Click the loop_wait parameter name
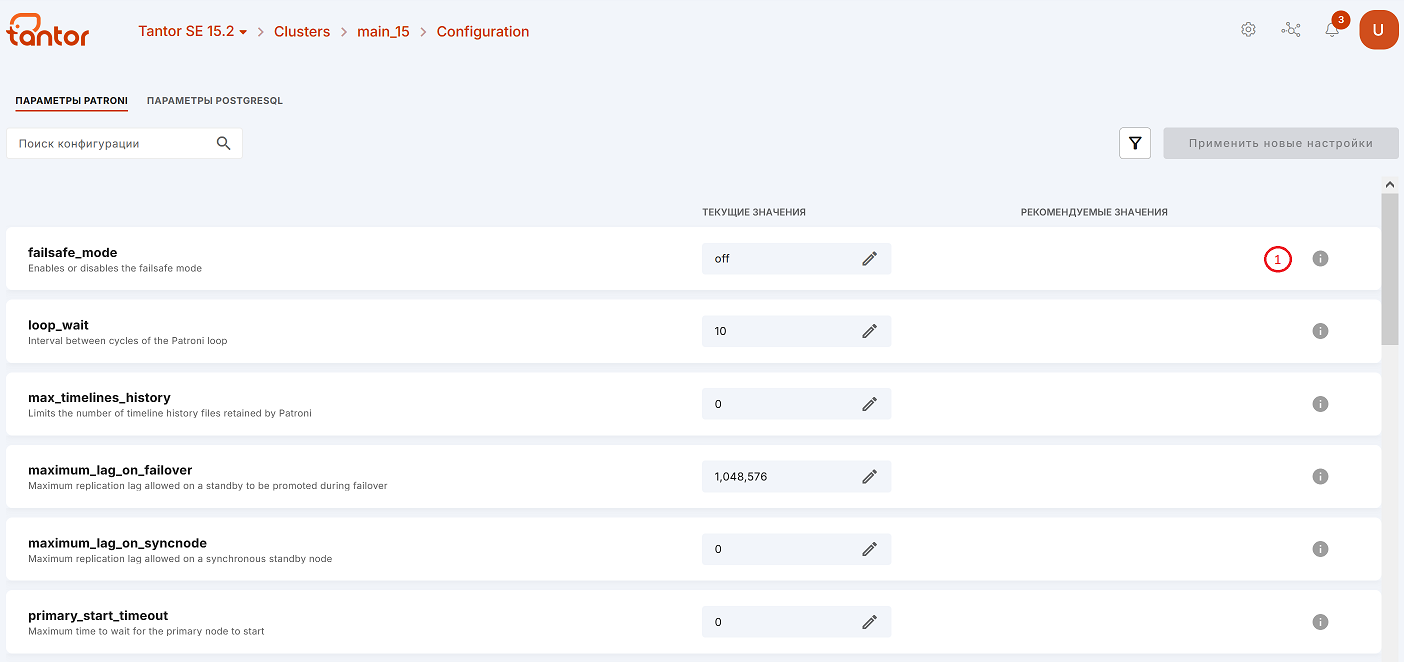Viewport: 1404px width, 662px height. pos(58,325)
